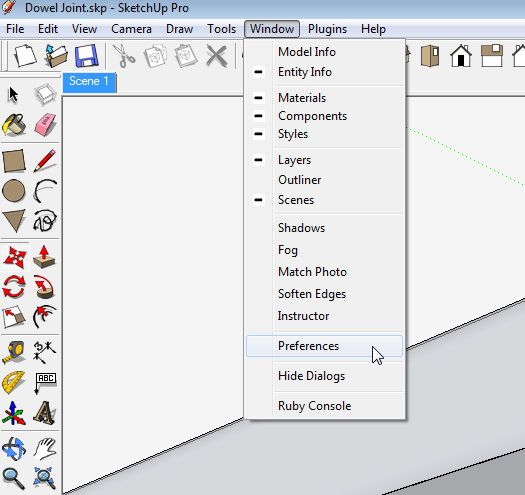525x495 pixels.
Task: Choose Ruby Console menu entry
Action: coord(325,406)
